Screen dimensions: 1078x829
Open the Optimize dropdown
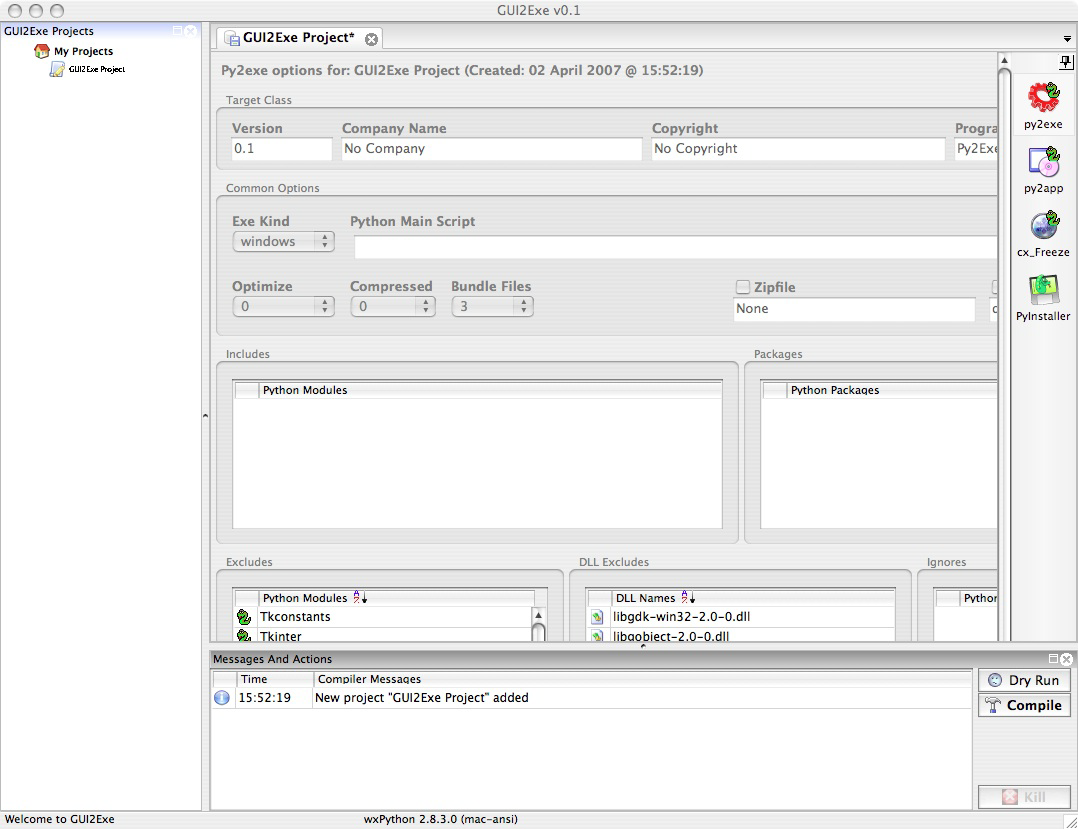click(283, 307)
